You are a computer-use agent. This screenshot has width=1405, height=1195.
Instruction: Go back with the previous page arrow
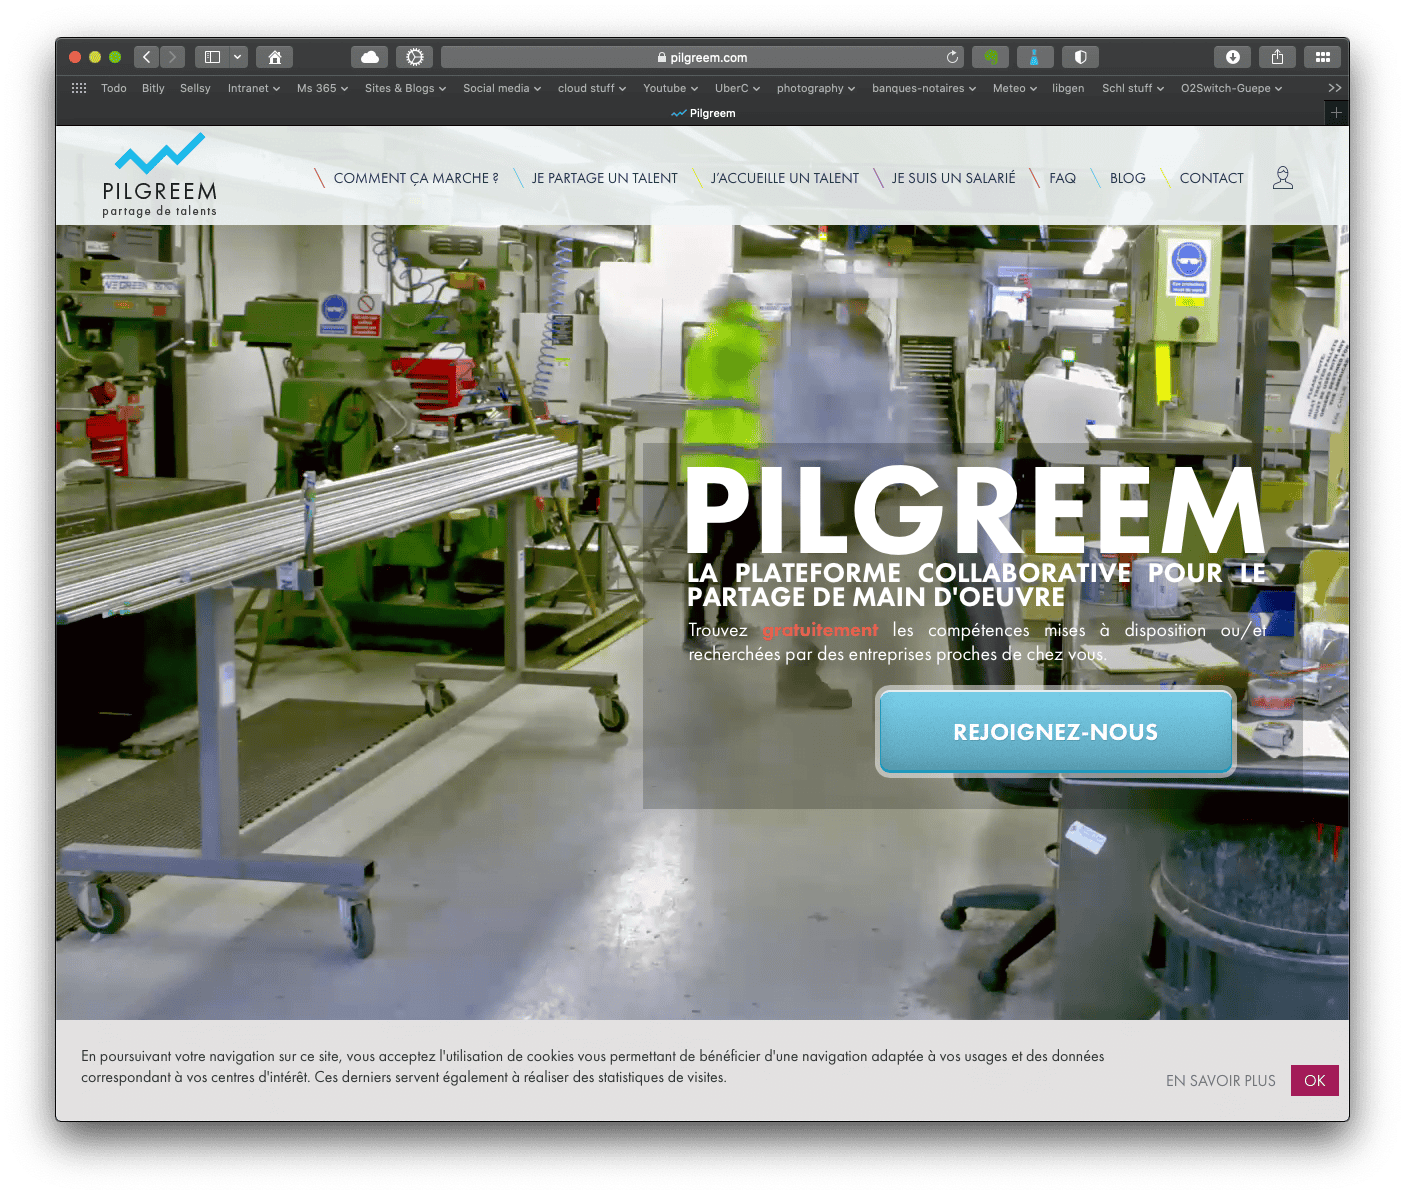click(x=146, y=57)
